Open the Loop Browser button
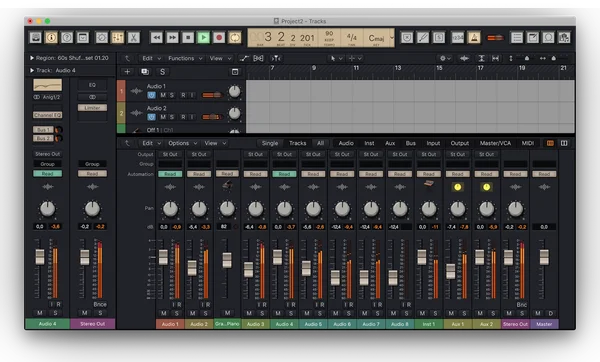600x362 pixels. coord(548,38)
